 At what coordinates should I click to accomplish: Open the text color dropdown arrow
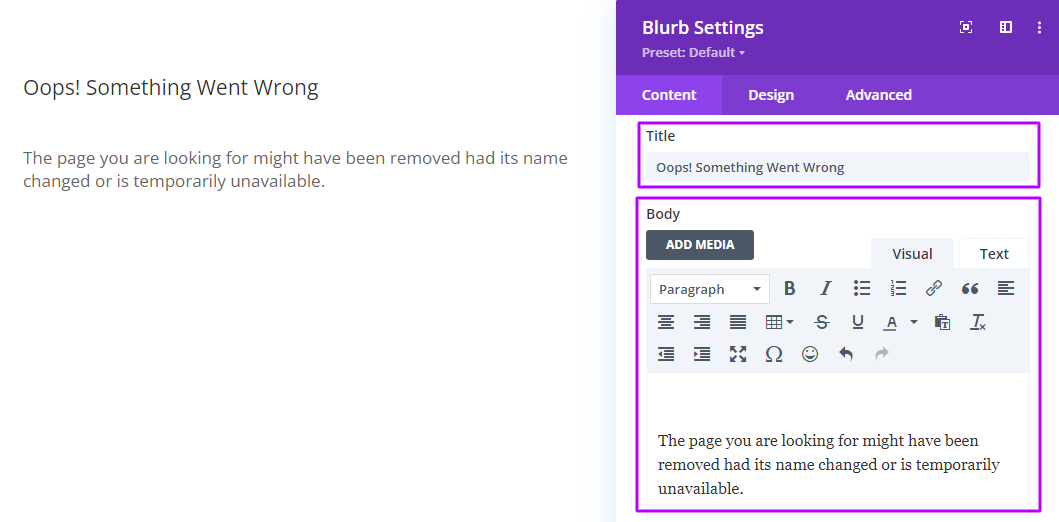(x=914, y=322)
